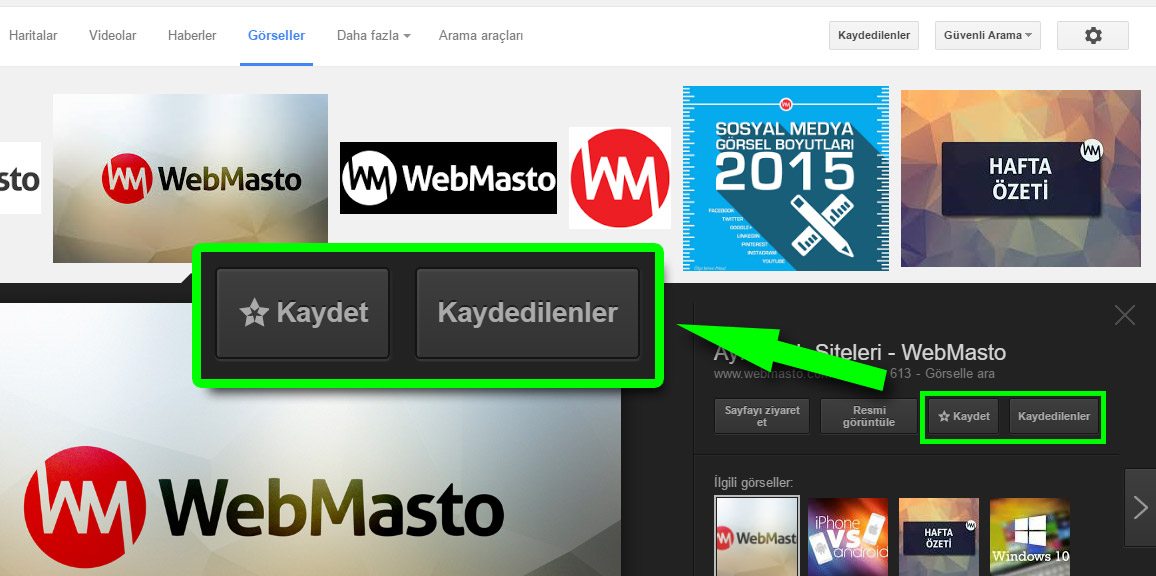Open the Sosyal Medya Görsel Boyutları 2015 result

(x=785, y=178)
